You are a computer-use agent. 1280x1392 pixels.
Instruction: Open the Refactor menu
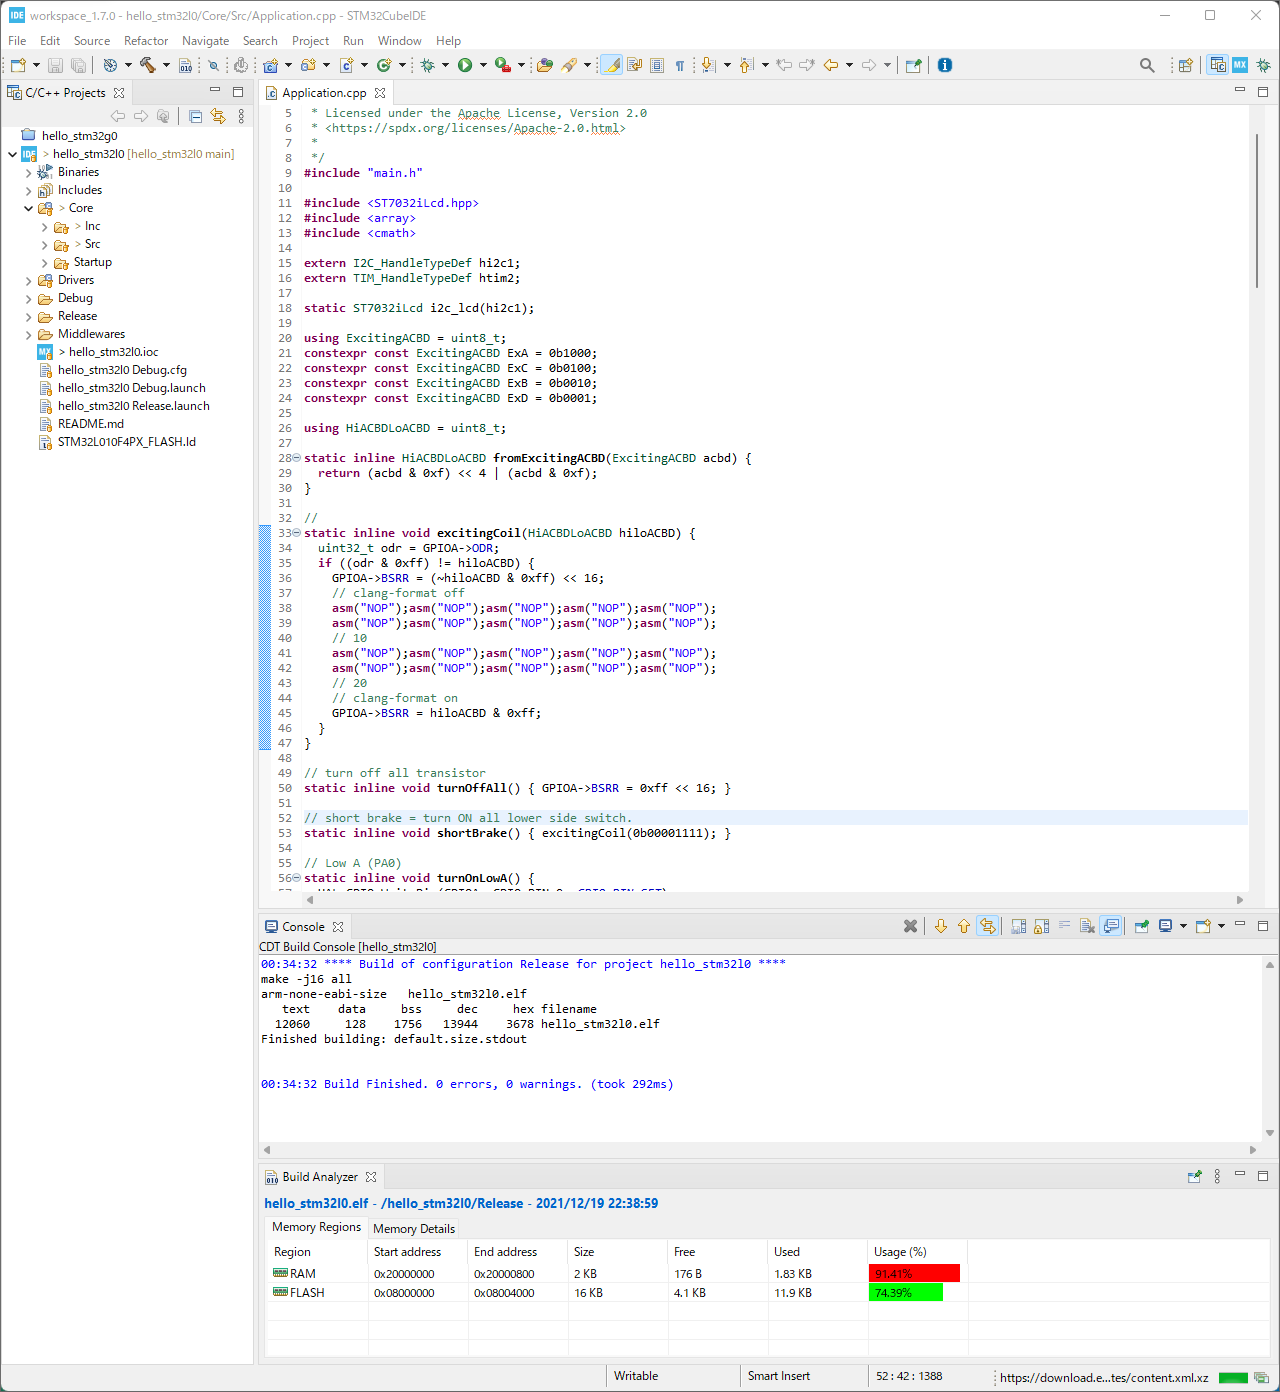click(x=146, y=41)
